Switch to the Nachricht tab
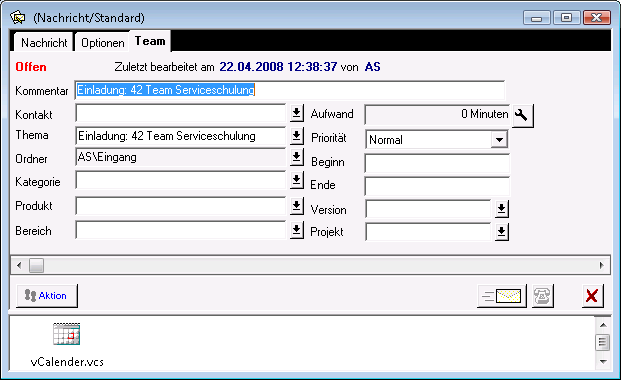The height and width of the screenshot is (380, 621). 44,42
